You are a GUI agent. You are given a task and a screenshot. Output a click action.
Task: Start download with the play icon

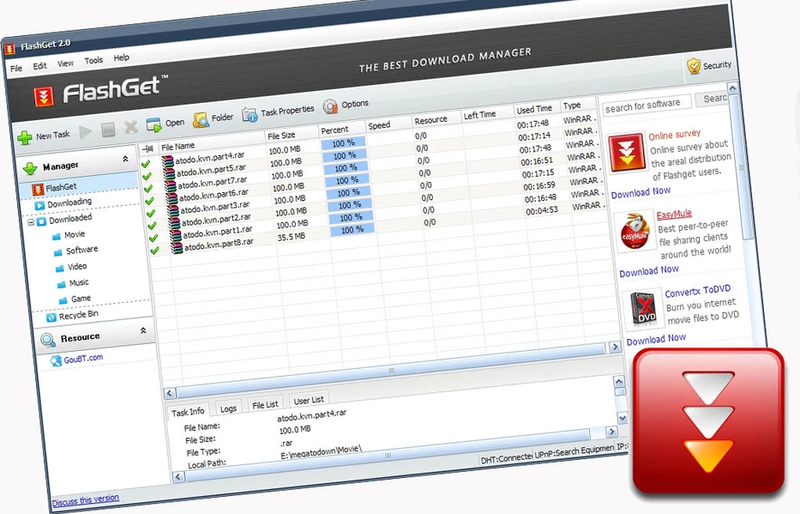click(85, 132)
